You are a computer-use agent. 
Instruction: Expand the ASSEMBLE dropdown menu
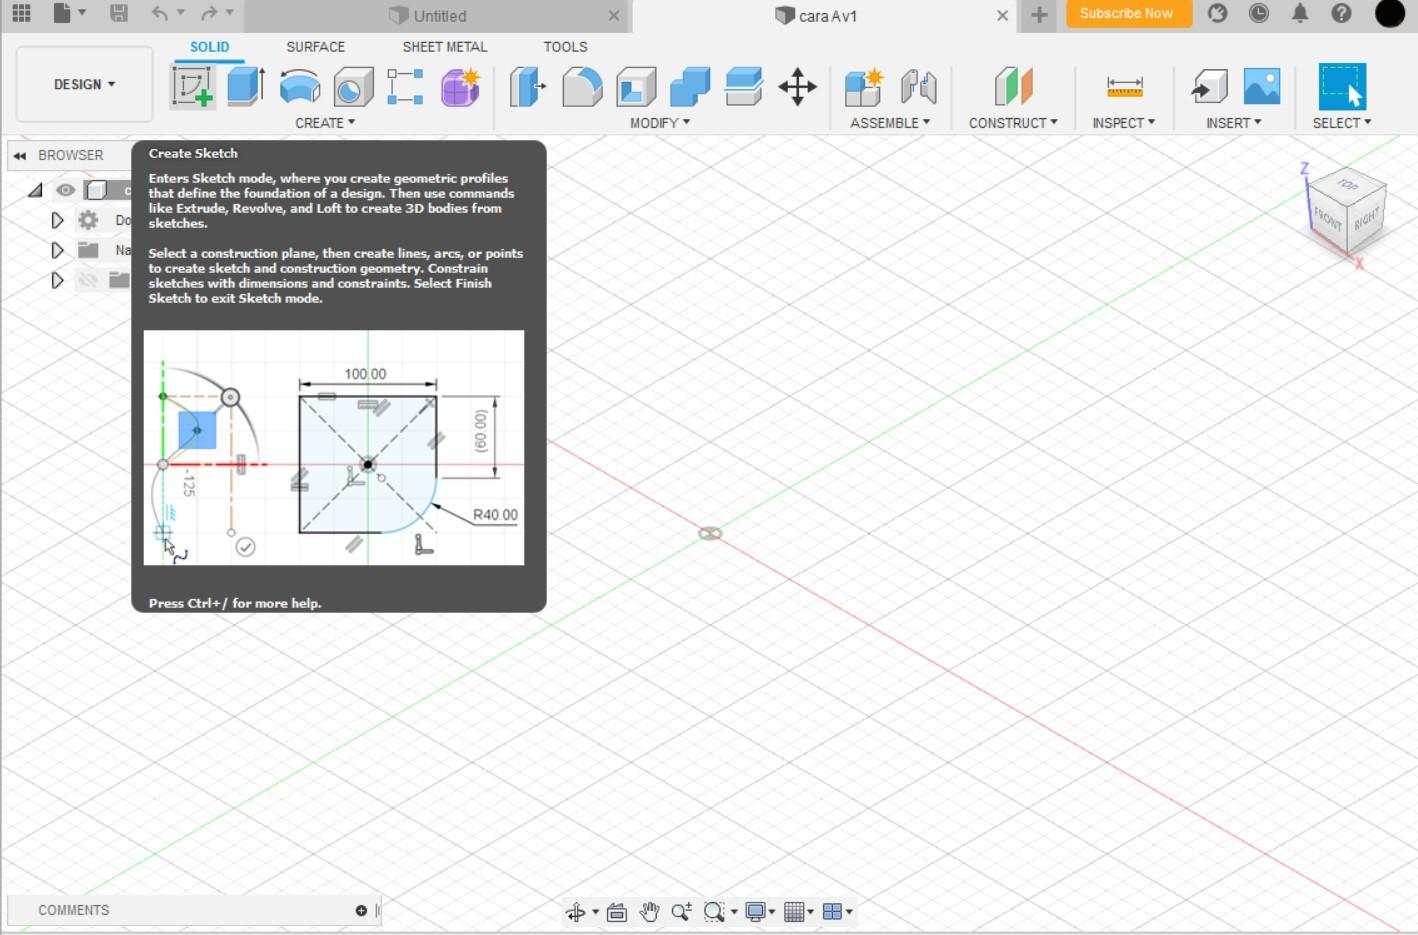pos(890,123)
